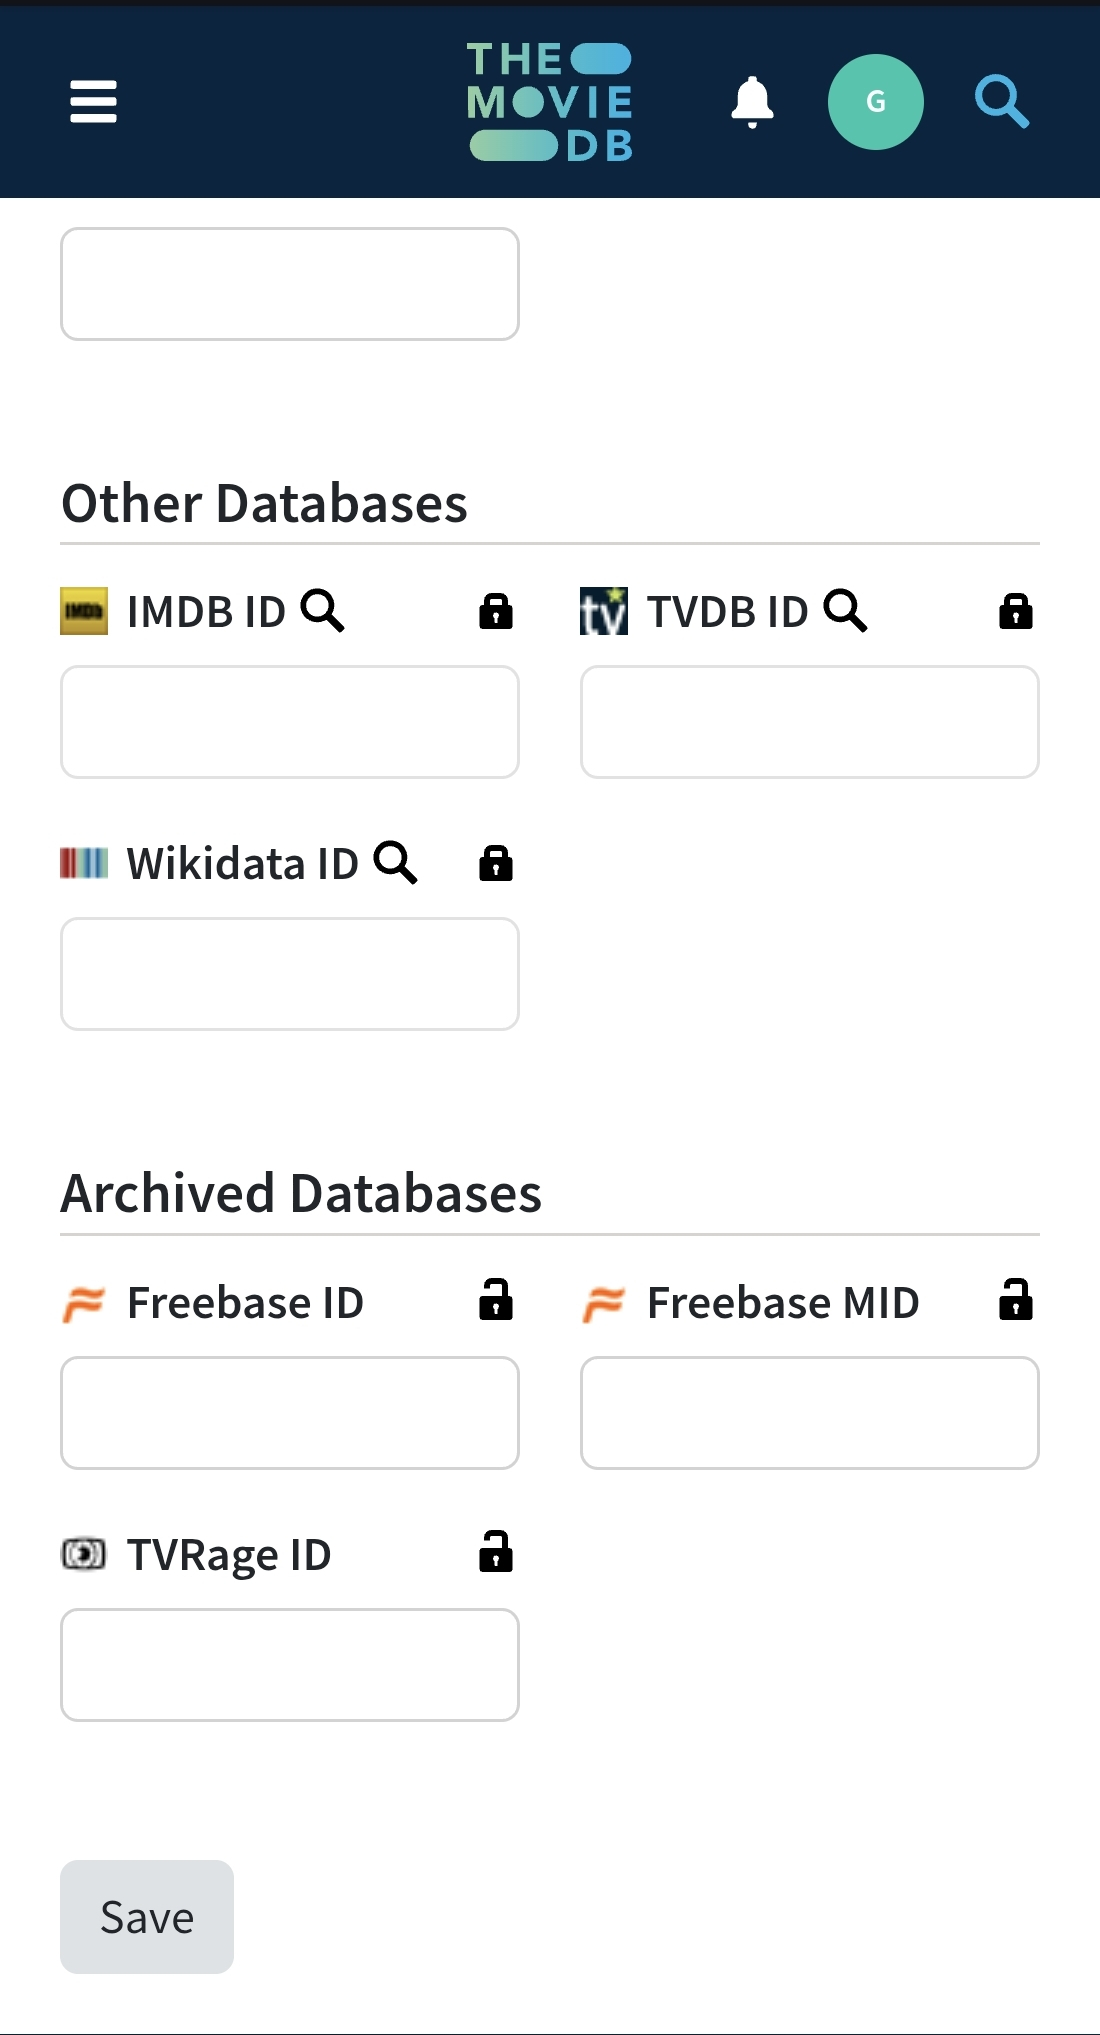Image resolution: width=1100 pixels, height=2035 pixels.
Task: Search TVDB with the magnifier beside TVDB ID
Action: tap(846, 611)
